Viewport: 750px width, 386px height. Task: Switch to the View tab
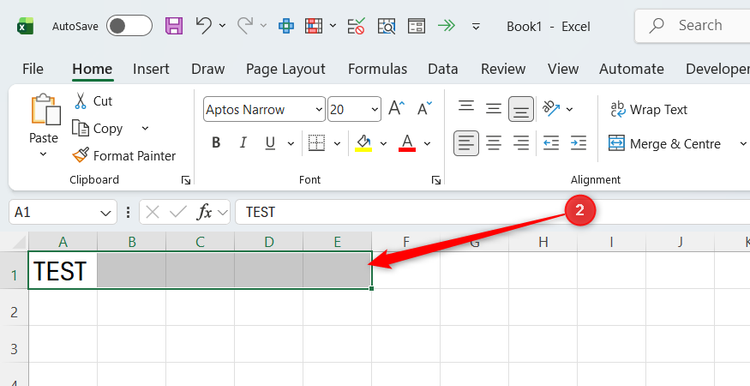pos(563,69)
